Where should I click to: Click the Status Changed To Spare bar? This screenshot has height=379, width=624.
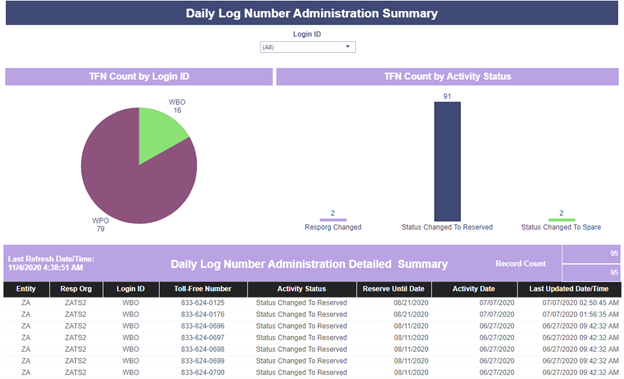coord(562,220)
